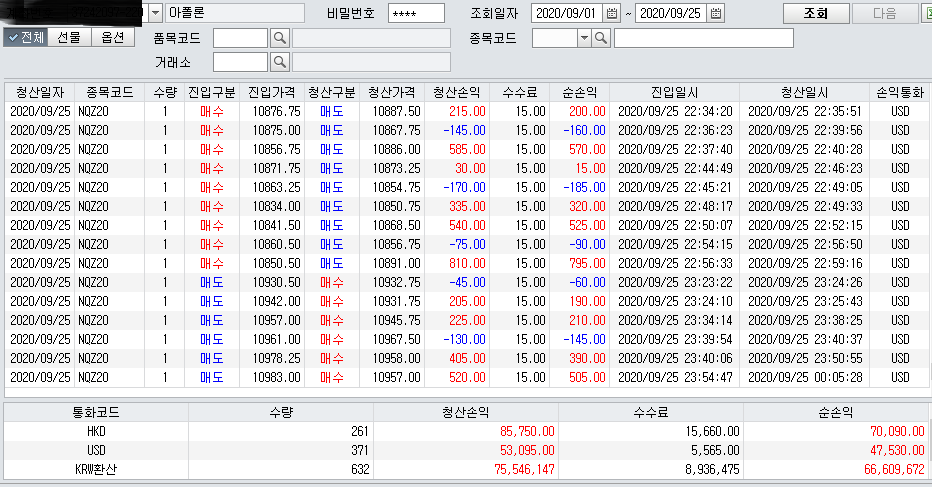932x487 pixels.
Task: Select the 선물 filter toggle
Action: (x=69, y=37)
